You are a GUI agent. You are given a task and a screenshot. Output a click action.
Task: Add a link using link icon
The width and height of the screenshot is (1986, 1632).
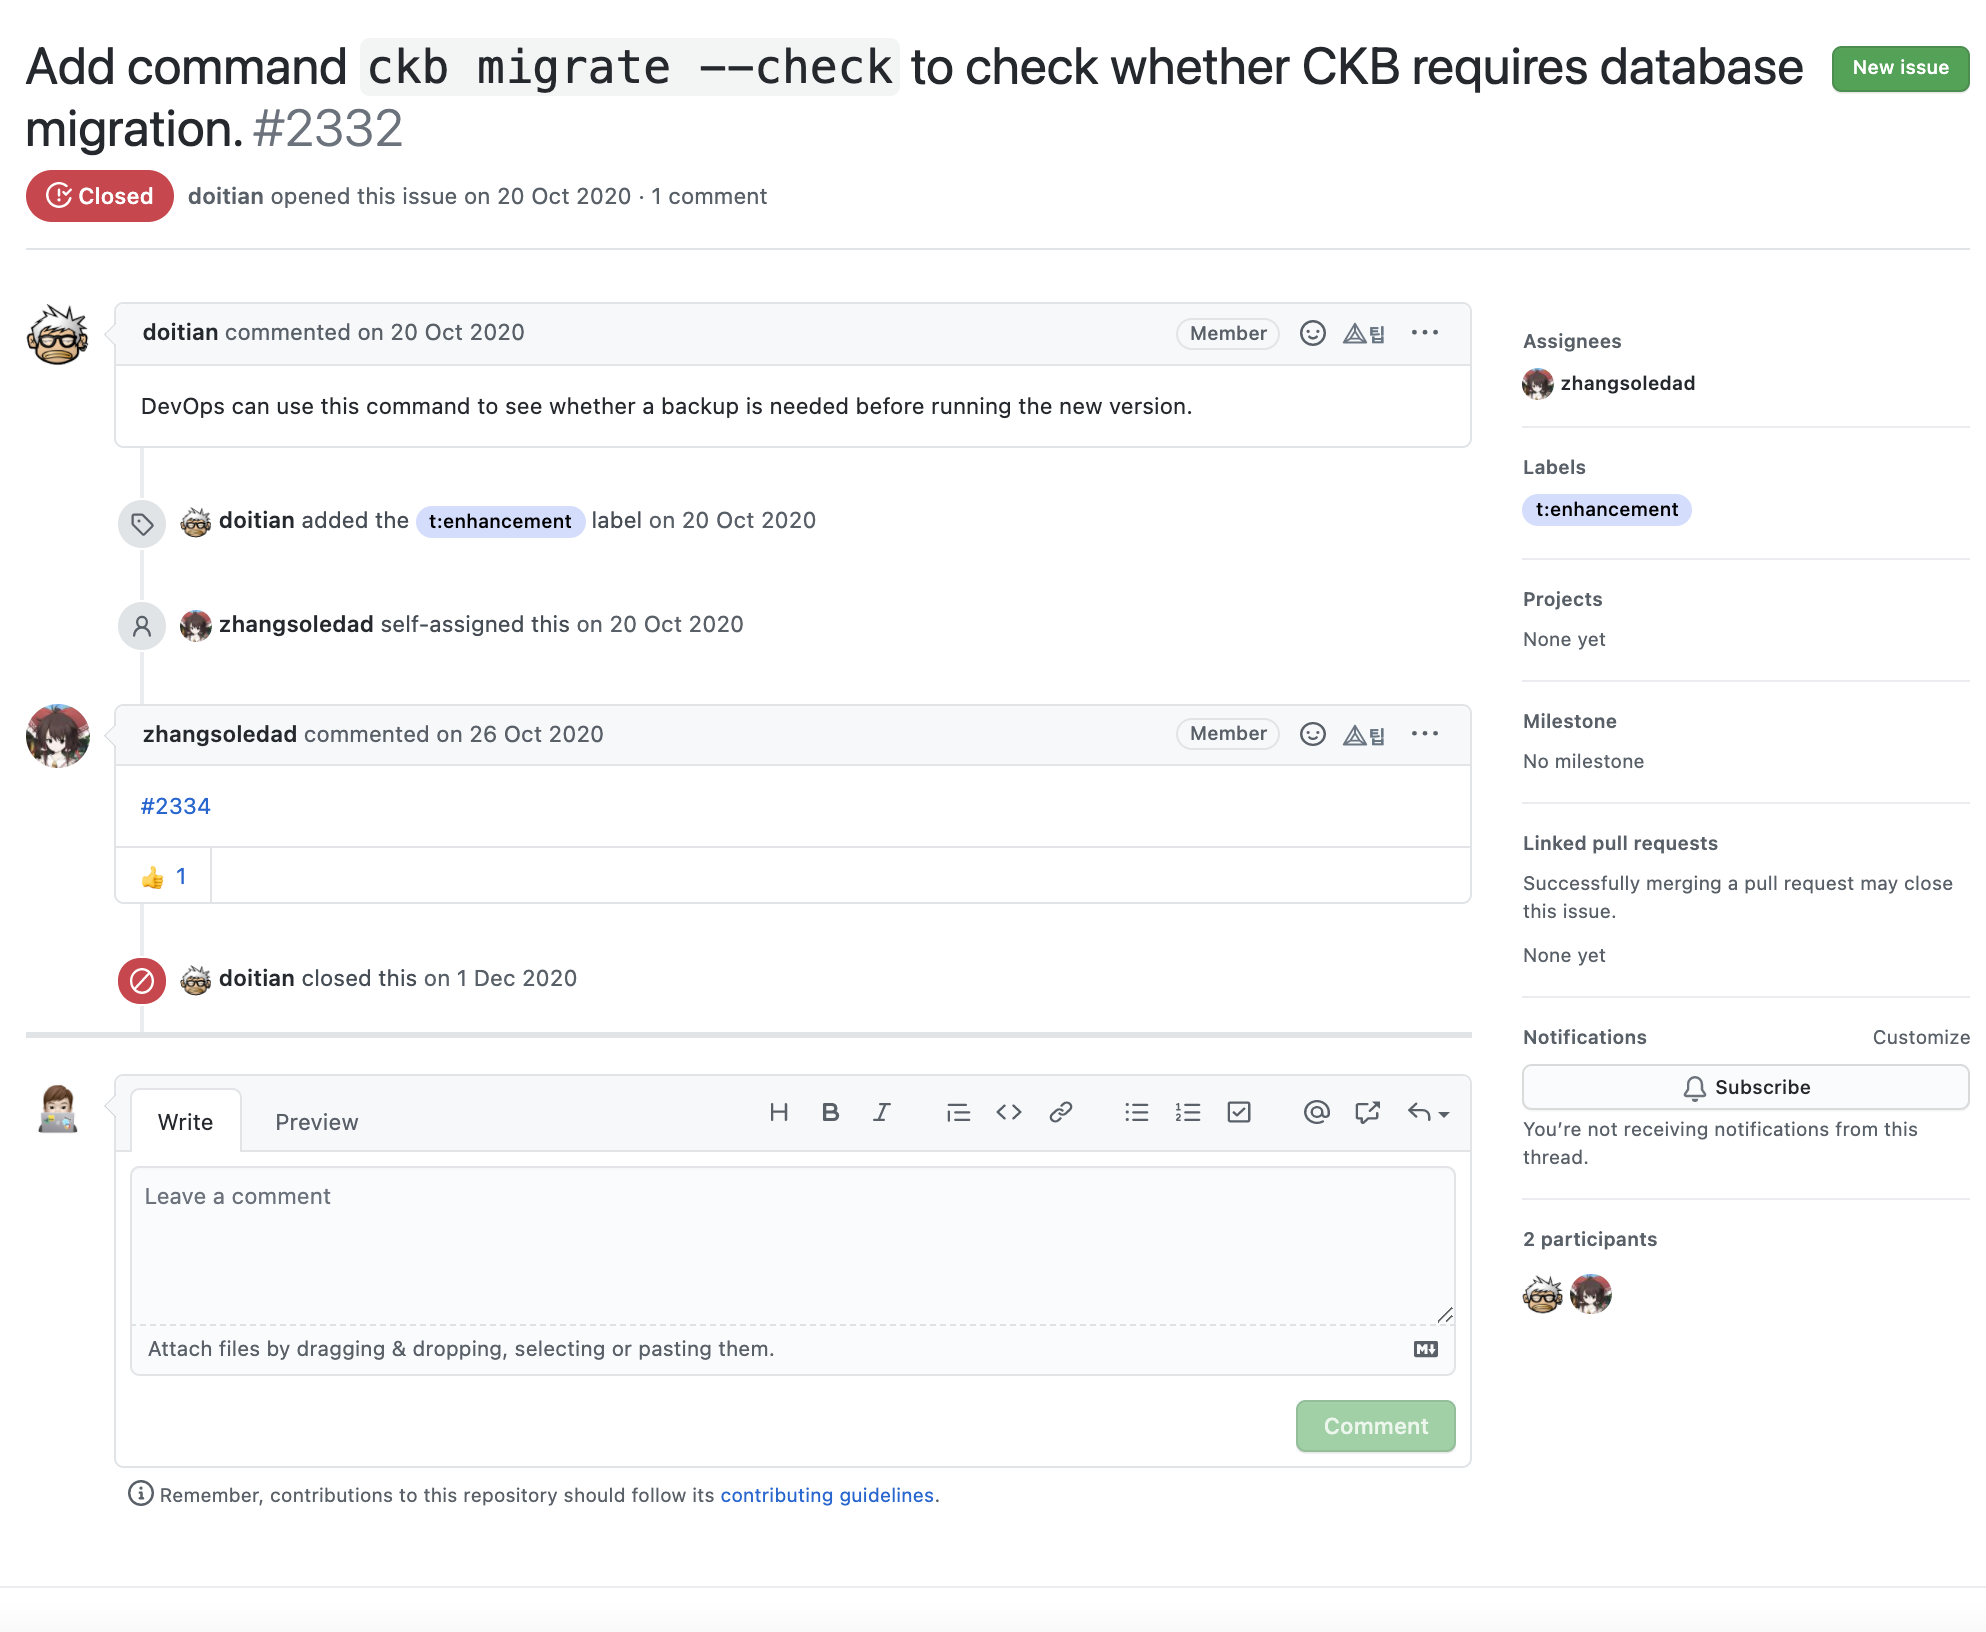pos(1061,1112)
